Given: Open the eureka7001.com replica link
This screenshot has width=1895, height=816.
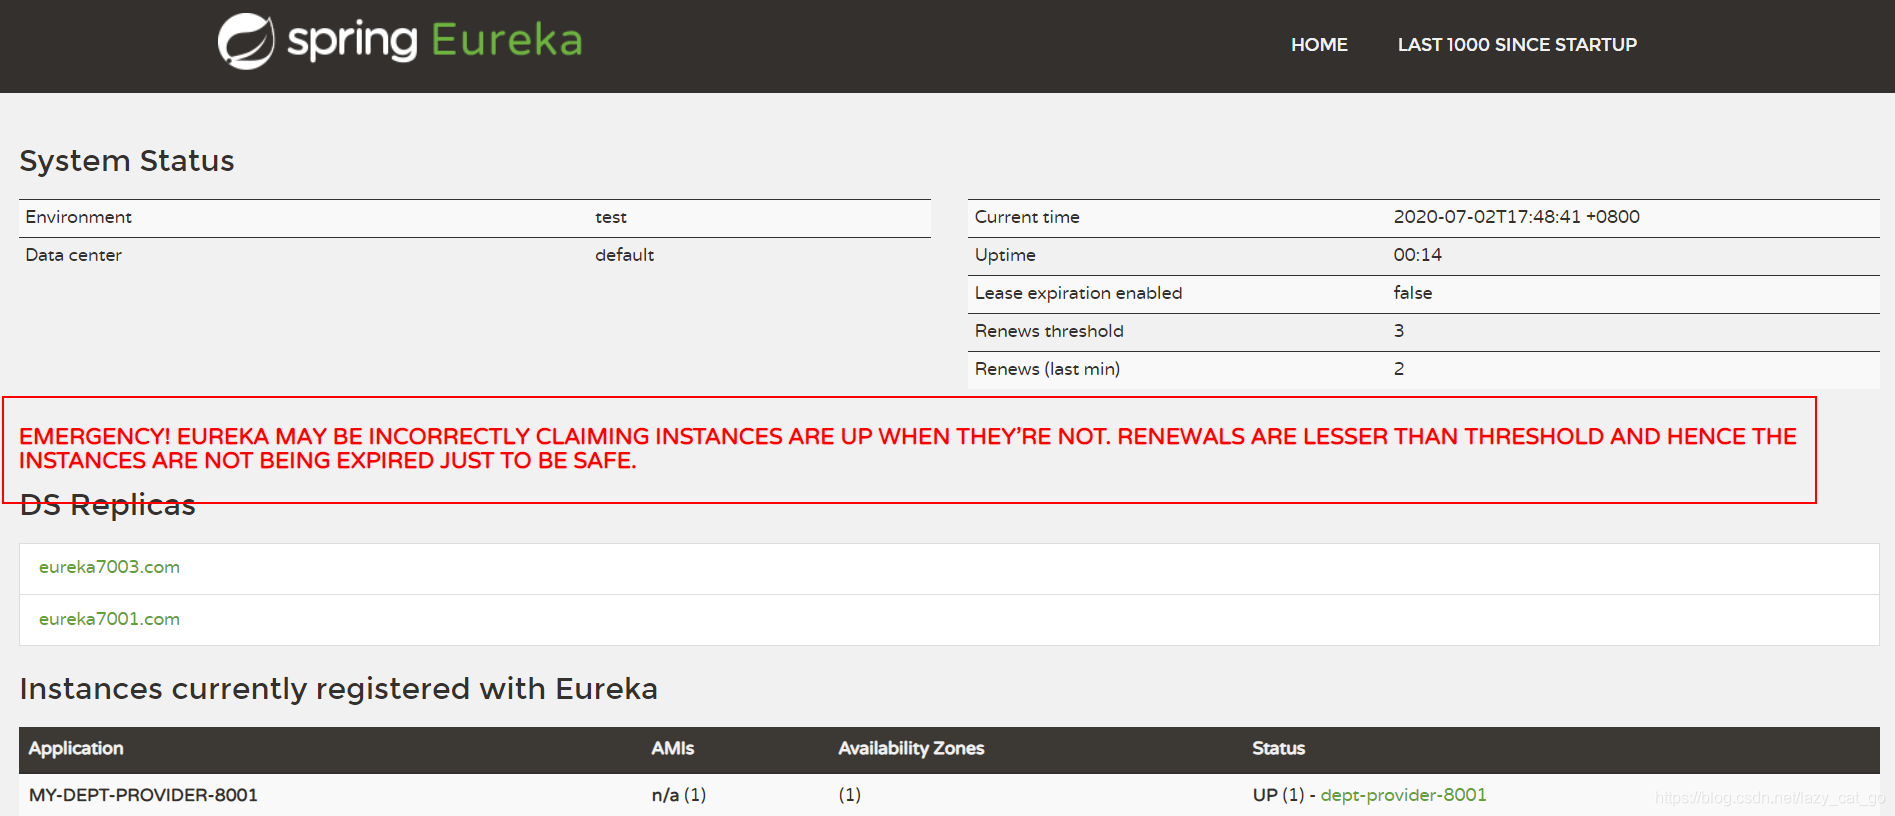Looking at the screenshot, I should [x=109, y=619].
